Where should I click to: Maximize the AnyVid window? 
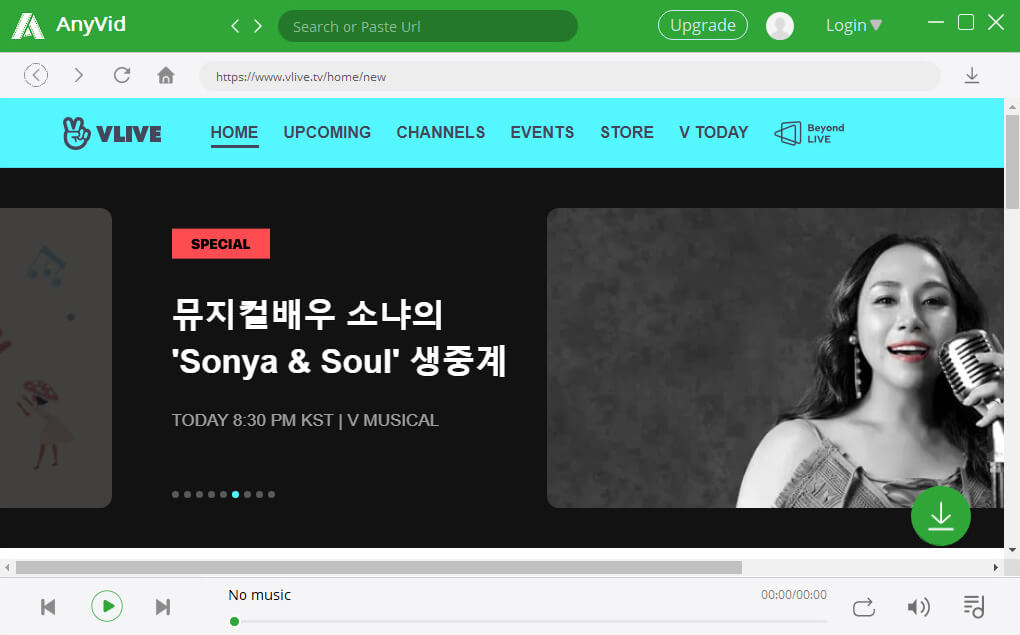point(966,22)
